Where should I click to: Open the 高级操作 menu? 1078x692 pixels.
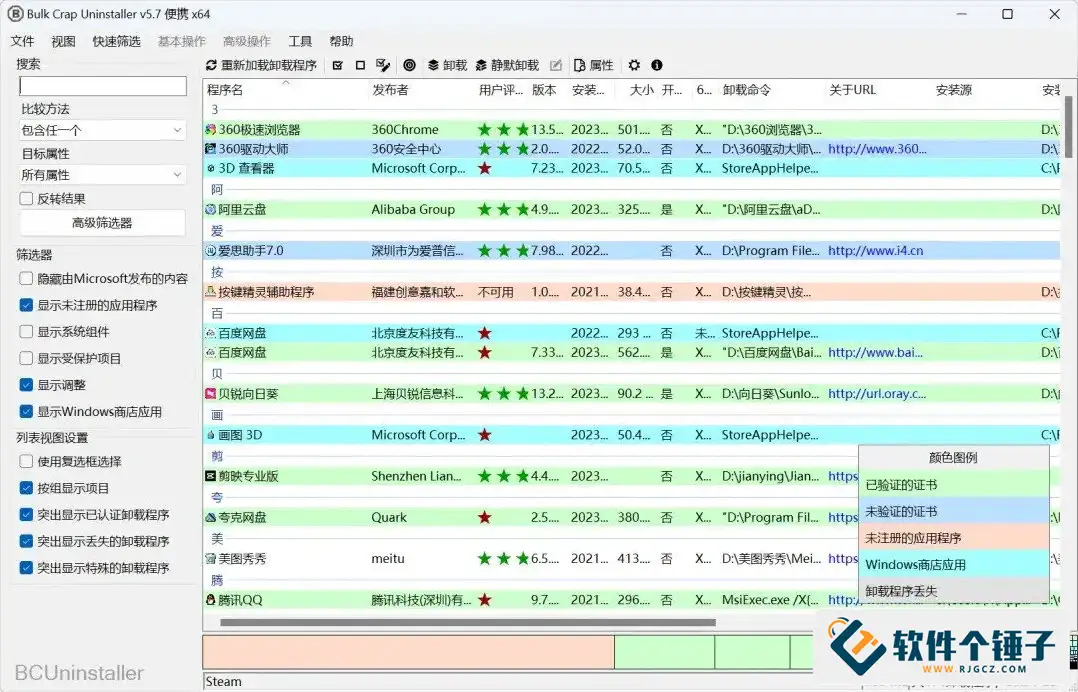coord(247,41)
